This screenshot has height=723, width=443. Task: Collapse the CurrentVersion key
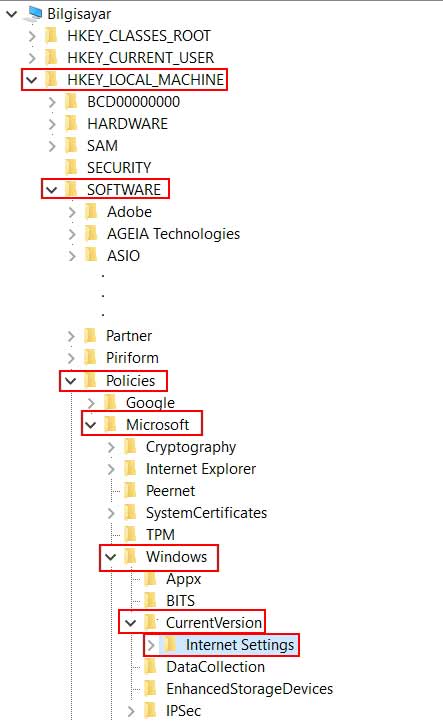pos(131,623)
